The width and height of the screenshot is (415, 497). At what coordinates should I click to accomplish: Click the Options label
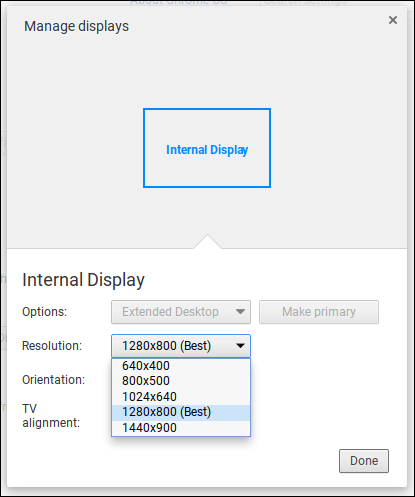(44, 312)
